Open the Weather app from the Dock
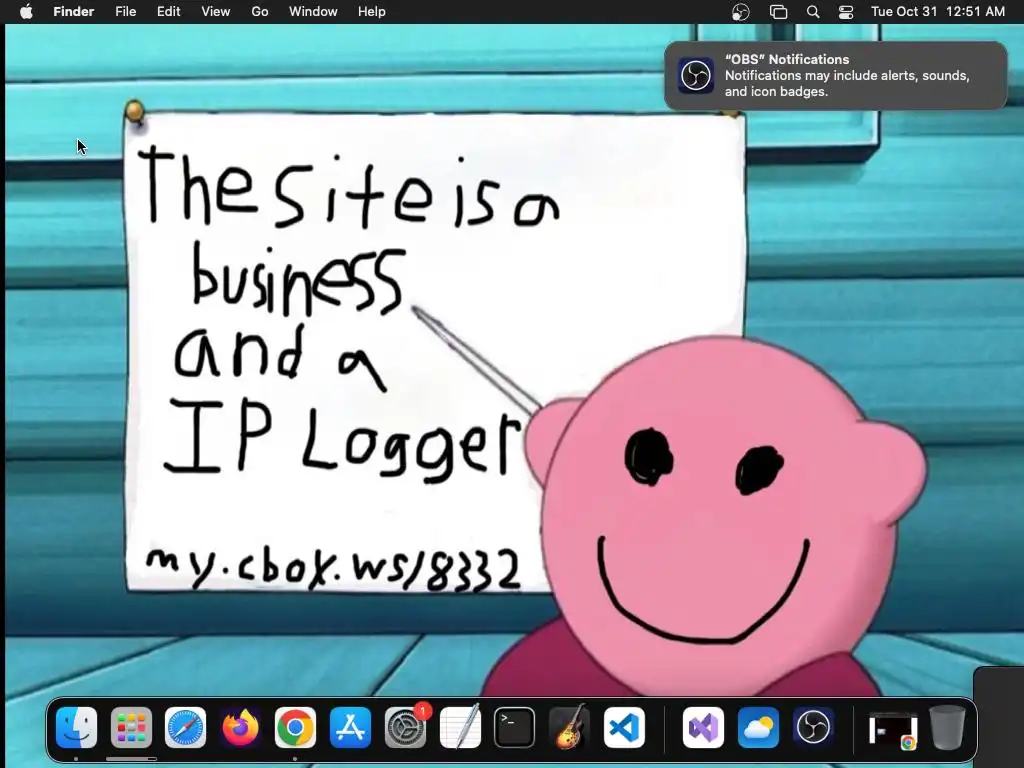The height and width of the screenshot is (768, 1024). point(758,728)
